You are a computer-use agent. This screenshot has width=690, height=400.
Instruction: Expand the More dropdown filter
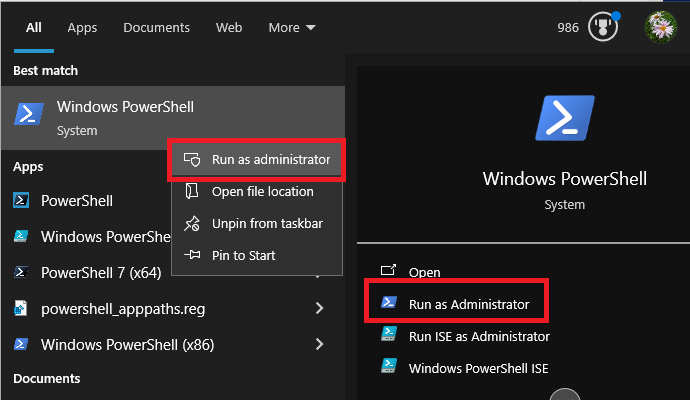coord(292,28)
